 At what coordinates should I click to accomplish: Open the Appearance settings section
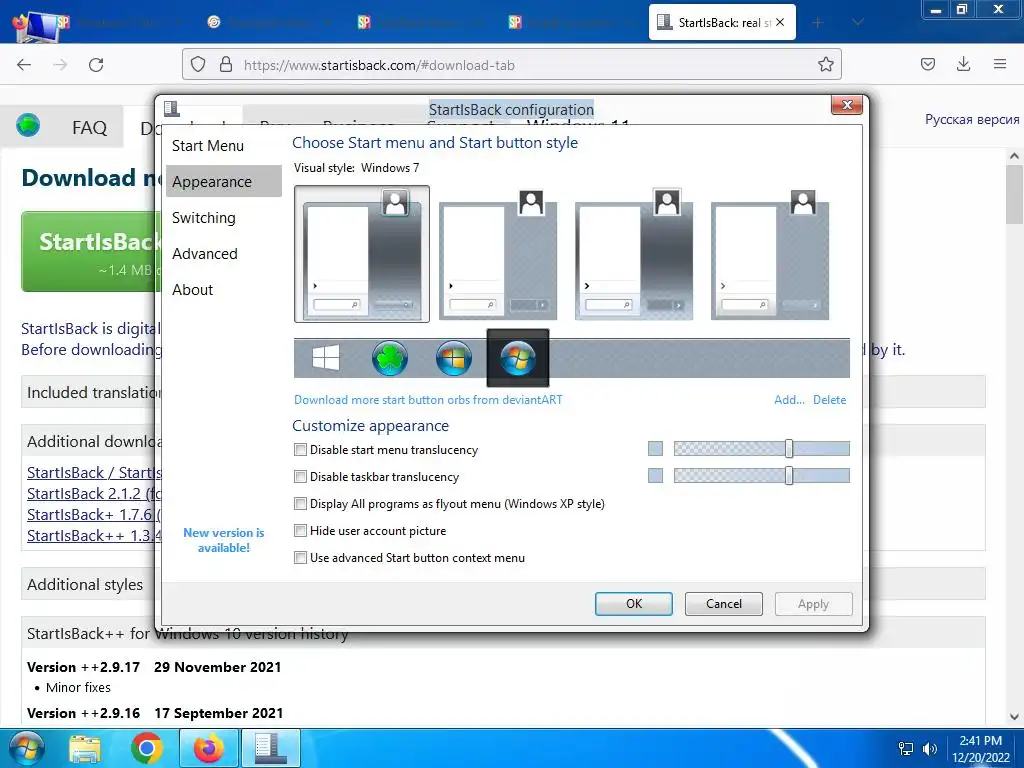224,182
